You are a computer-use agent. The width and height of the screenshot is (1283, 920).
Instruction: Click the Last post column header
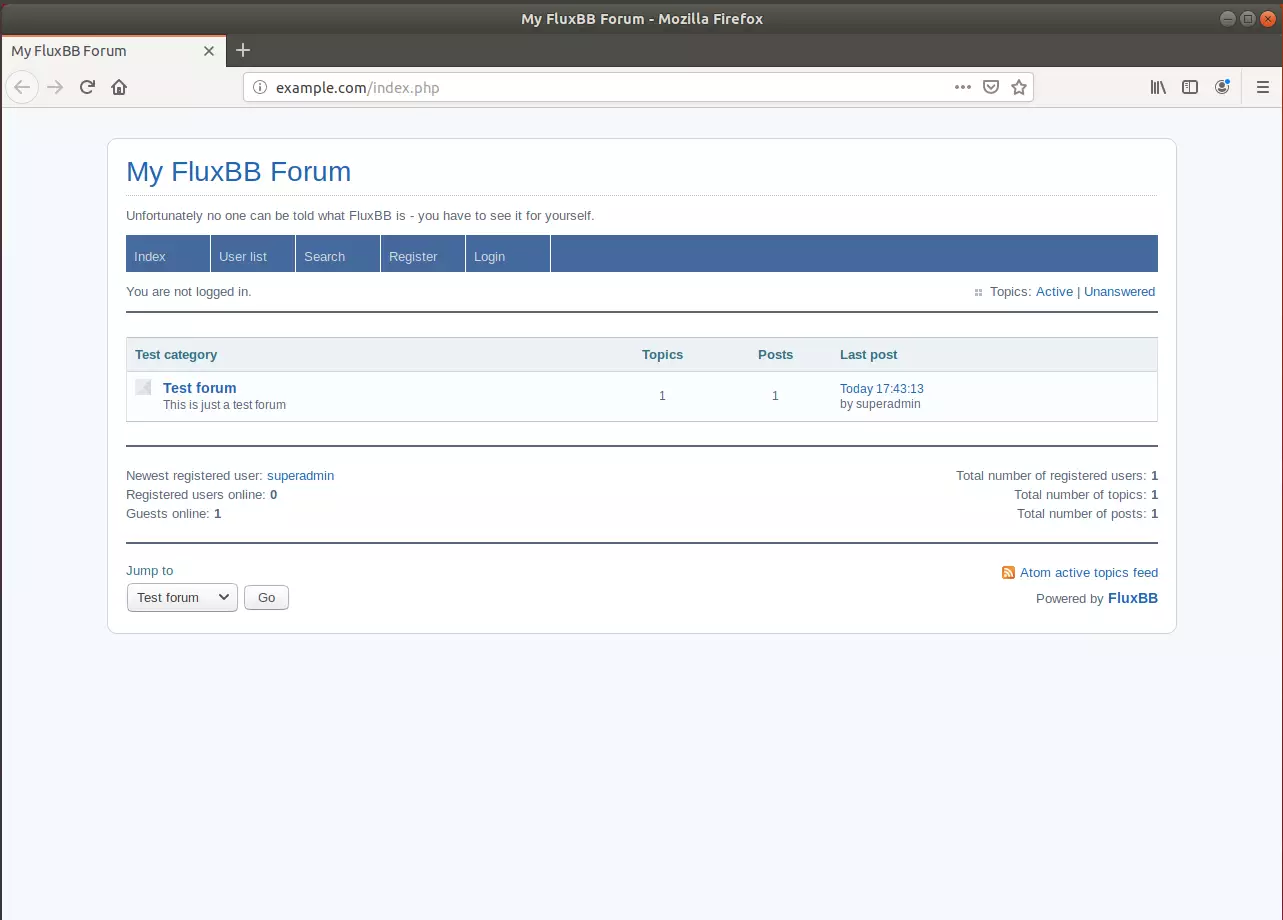pyautogui.click(x=868, y=355)
